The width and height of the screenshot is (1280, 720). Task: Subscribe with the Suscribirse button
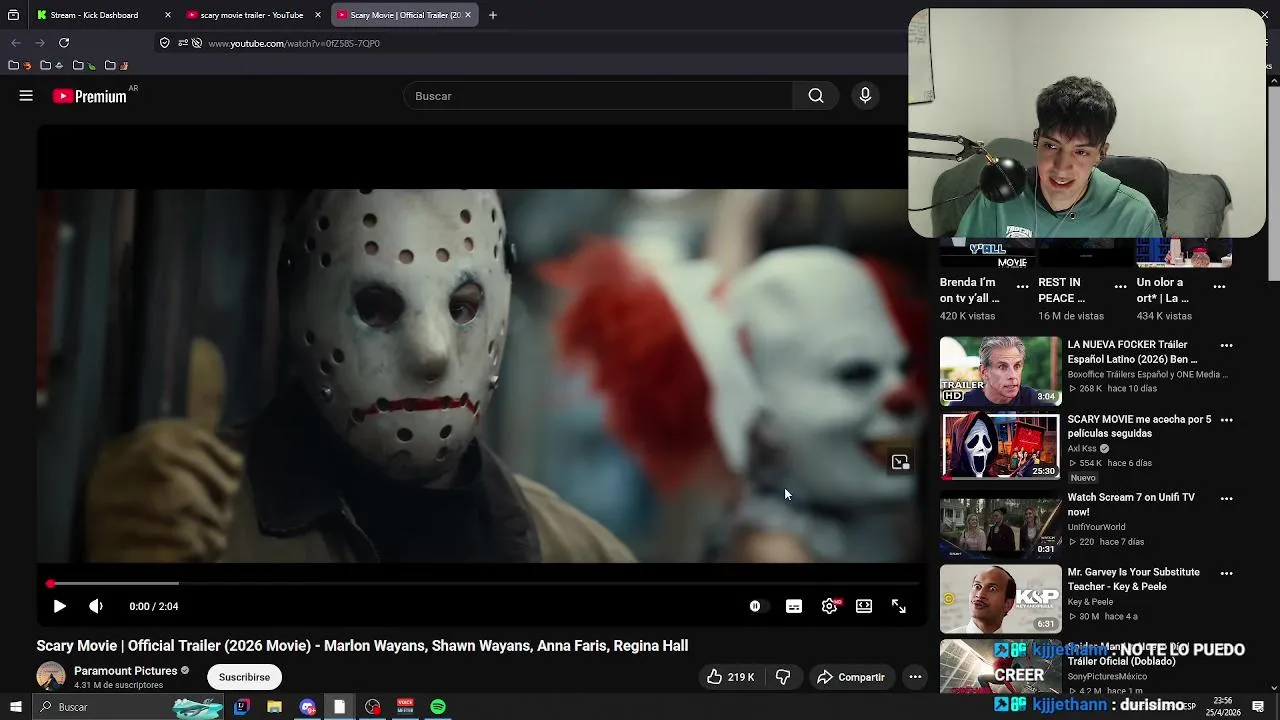[x=244, y=677]
